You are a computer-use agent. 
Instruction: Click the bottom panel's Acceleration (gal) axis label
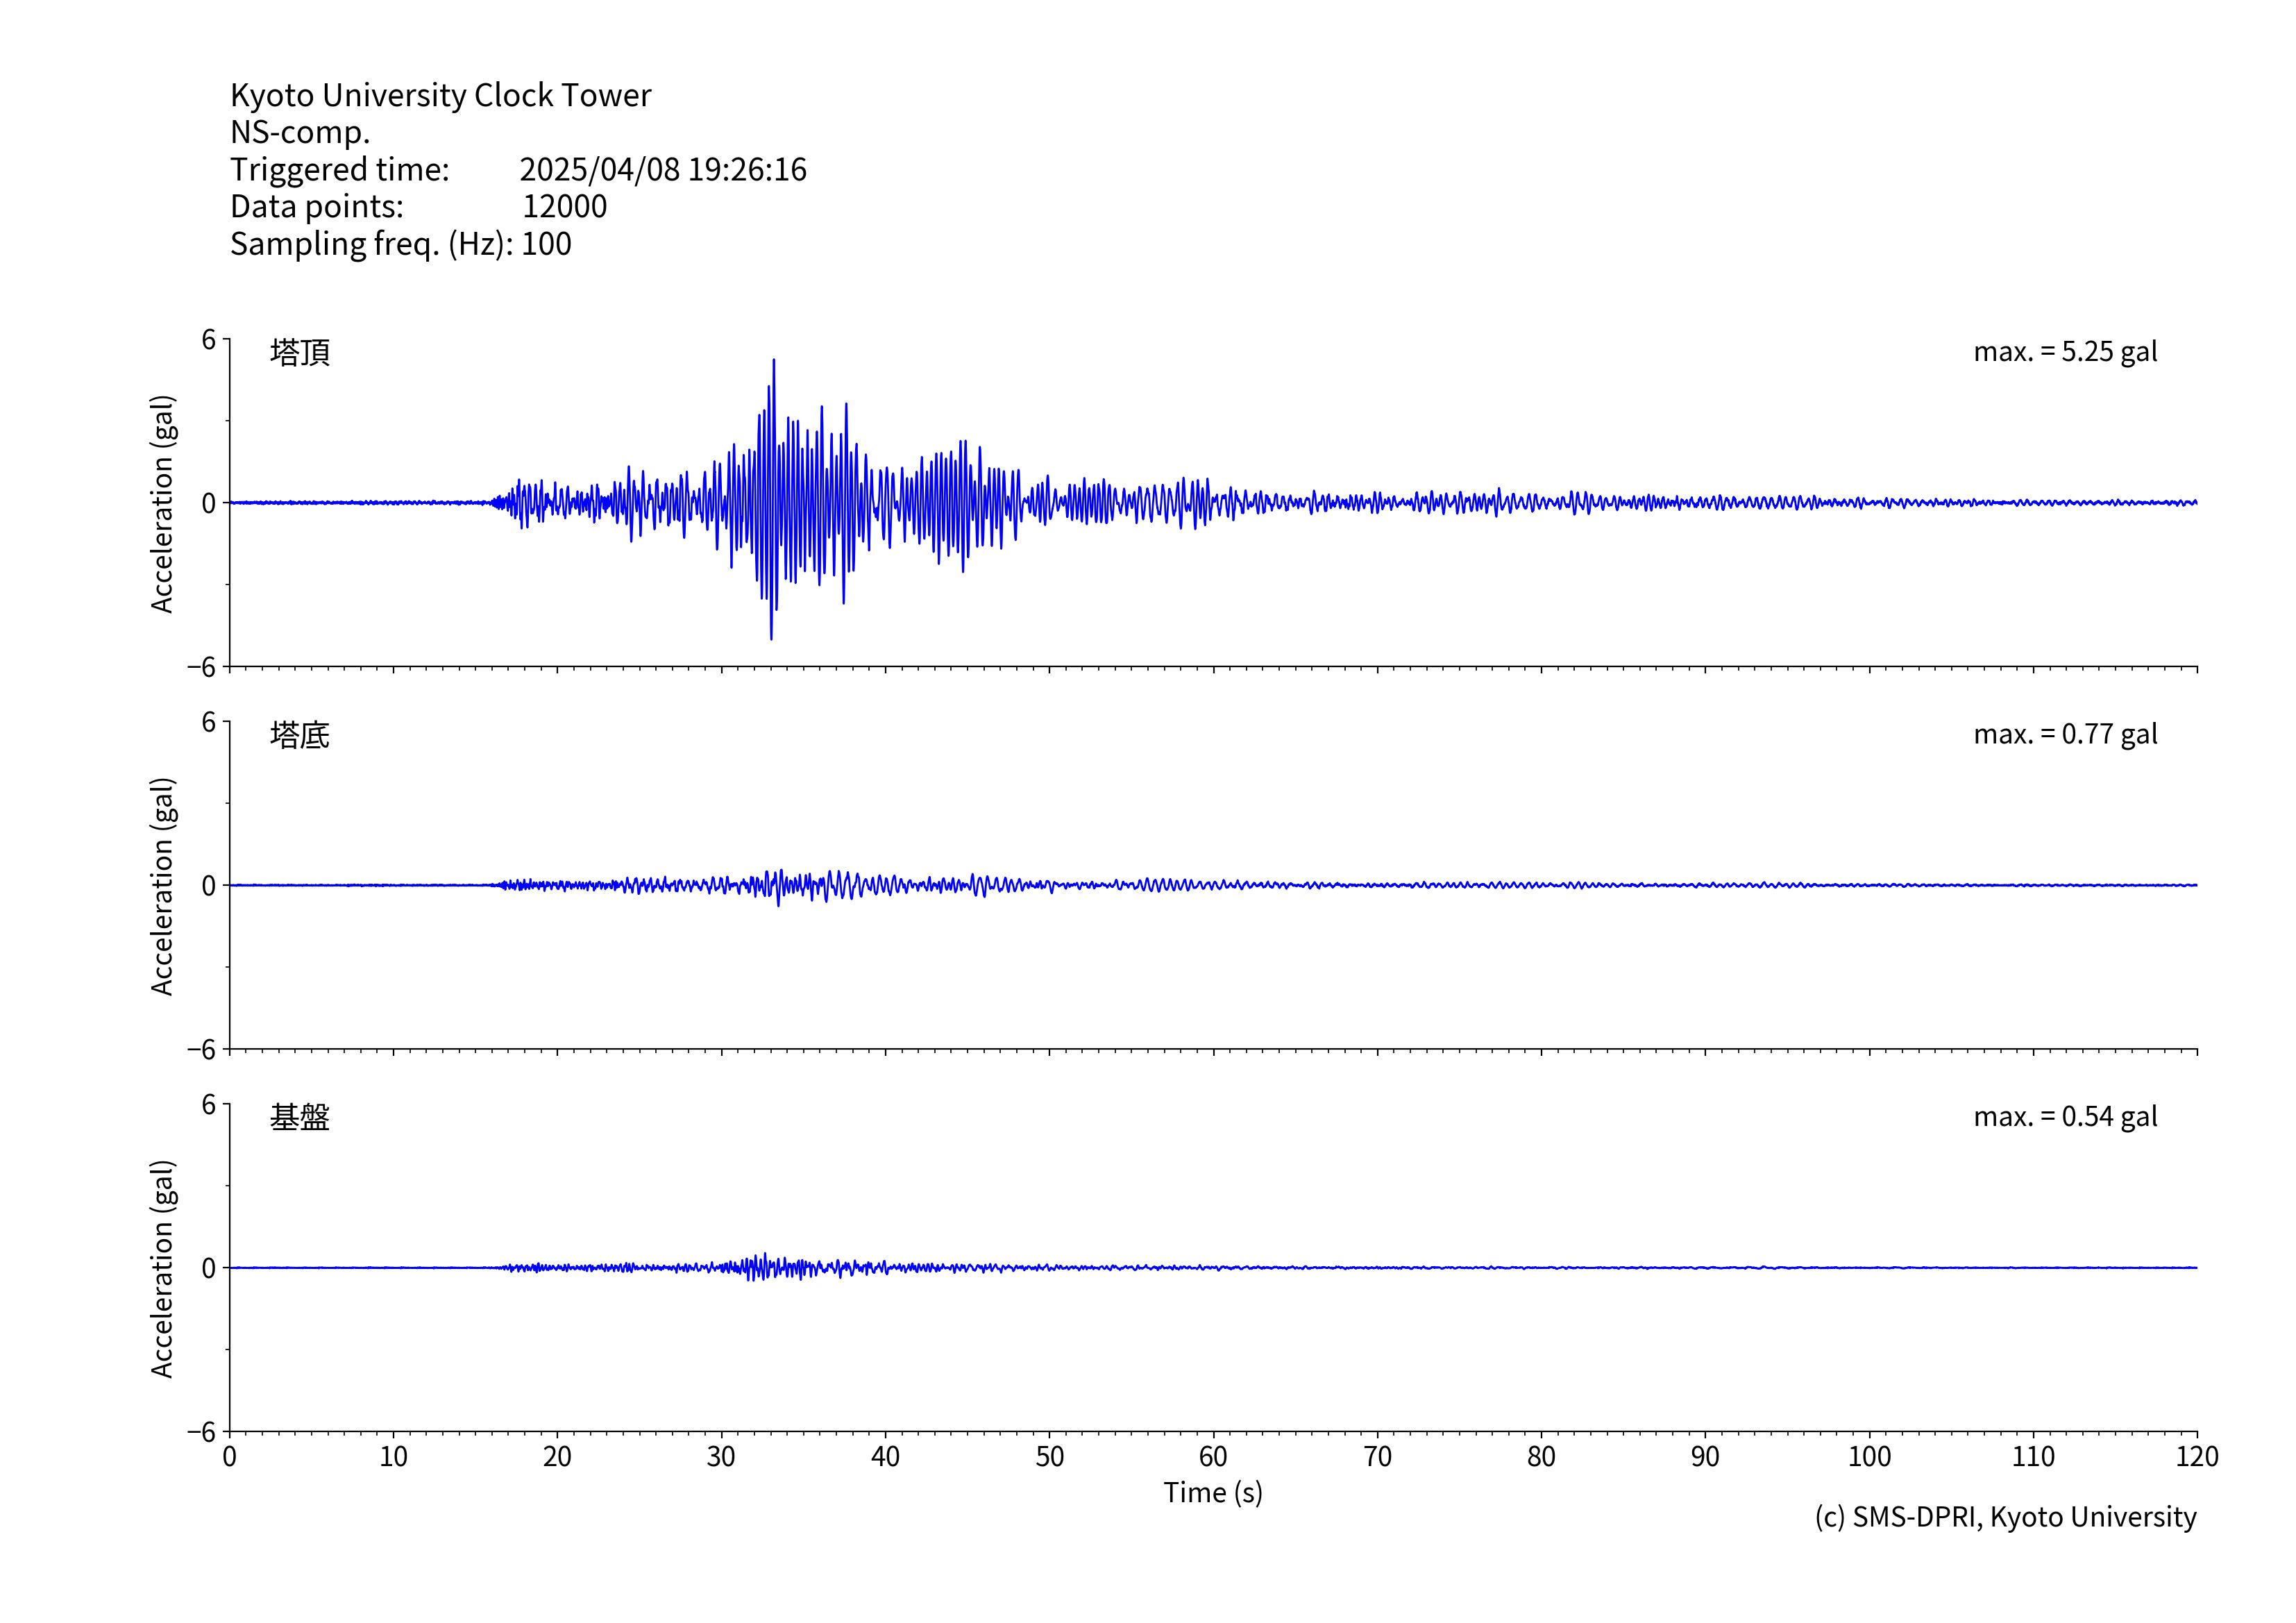[x=162, y=1268]
